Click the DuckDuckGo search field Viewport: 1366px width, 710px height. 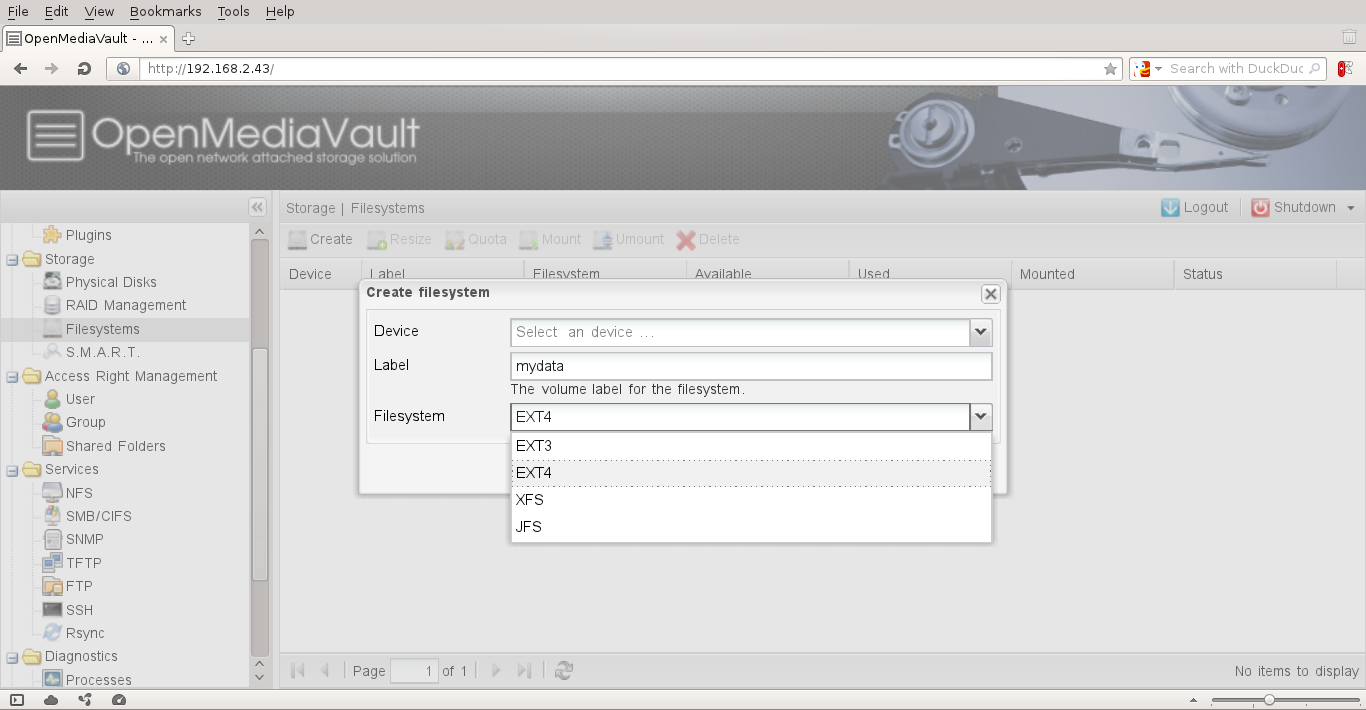click(1238, 69)
